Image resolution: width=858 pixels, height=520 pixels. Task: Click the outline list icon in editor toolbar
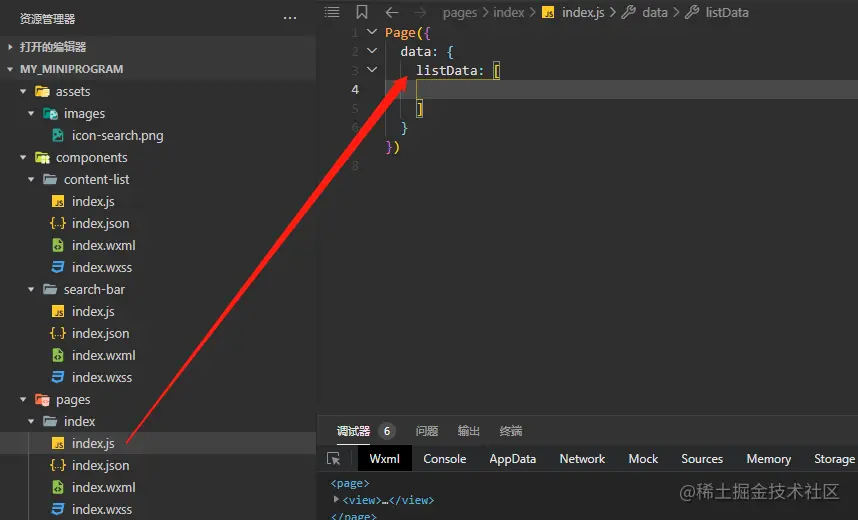[x=332, y=12]
